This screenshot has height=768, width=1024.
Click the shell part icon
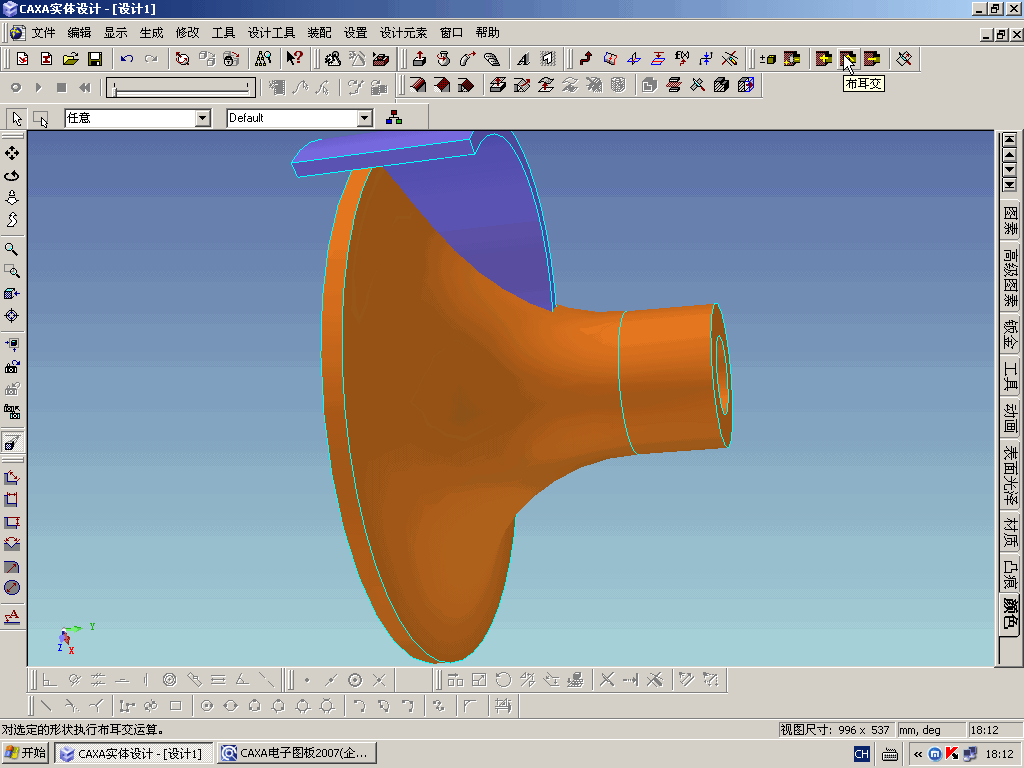(648, 85)
